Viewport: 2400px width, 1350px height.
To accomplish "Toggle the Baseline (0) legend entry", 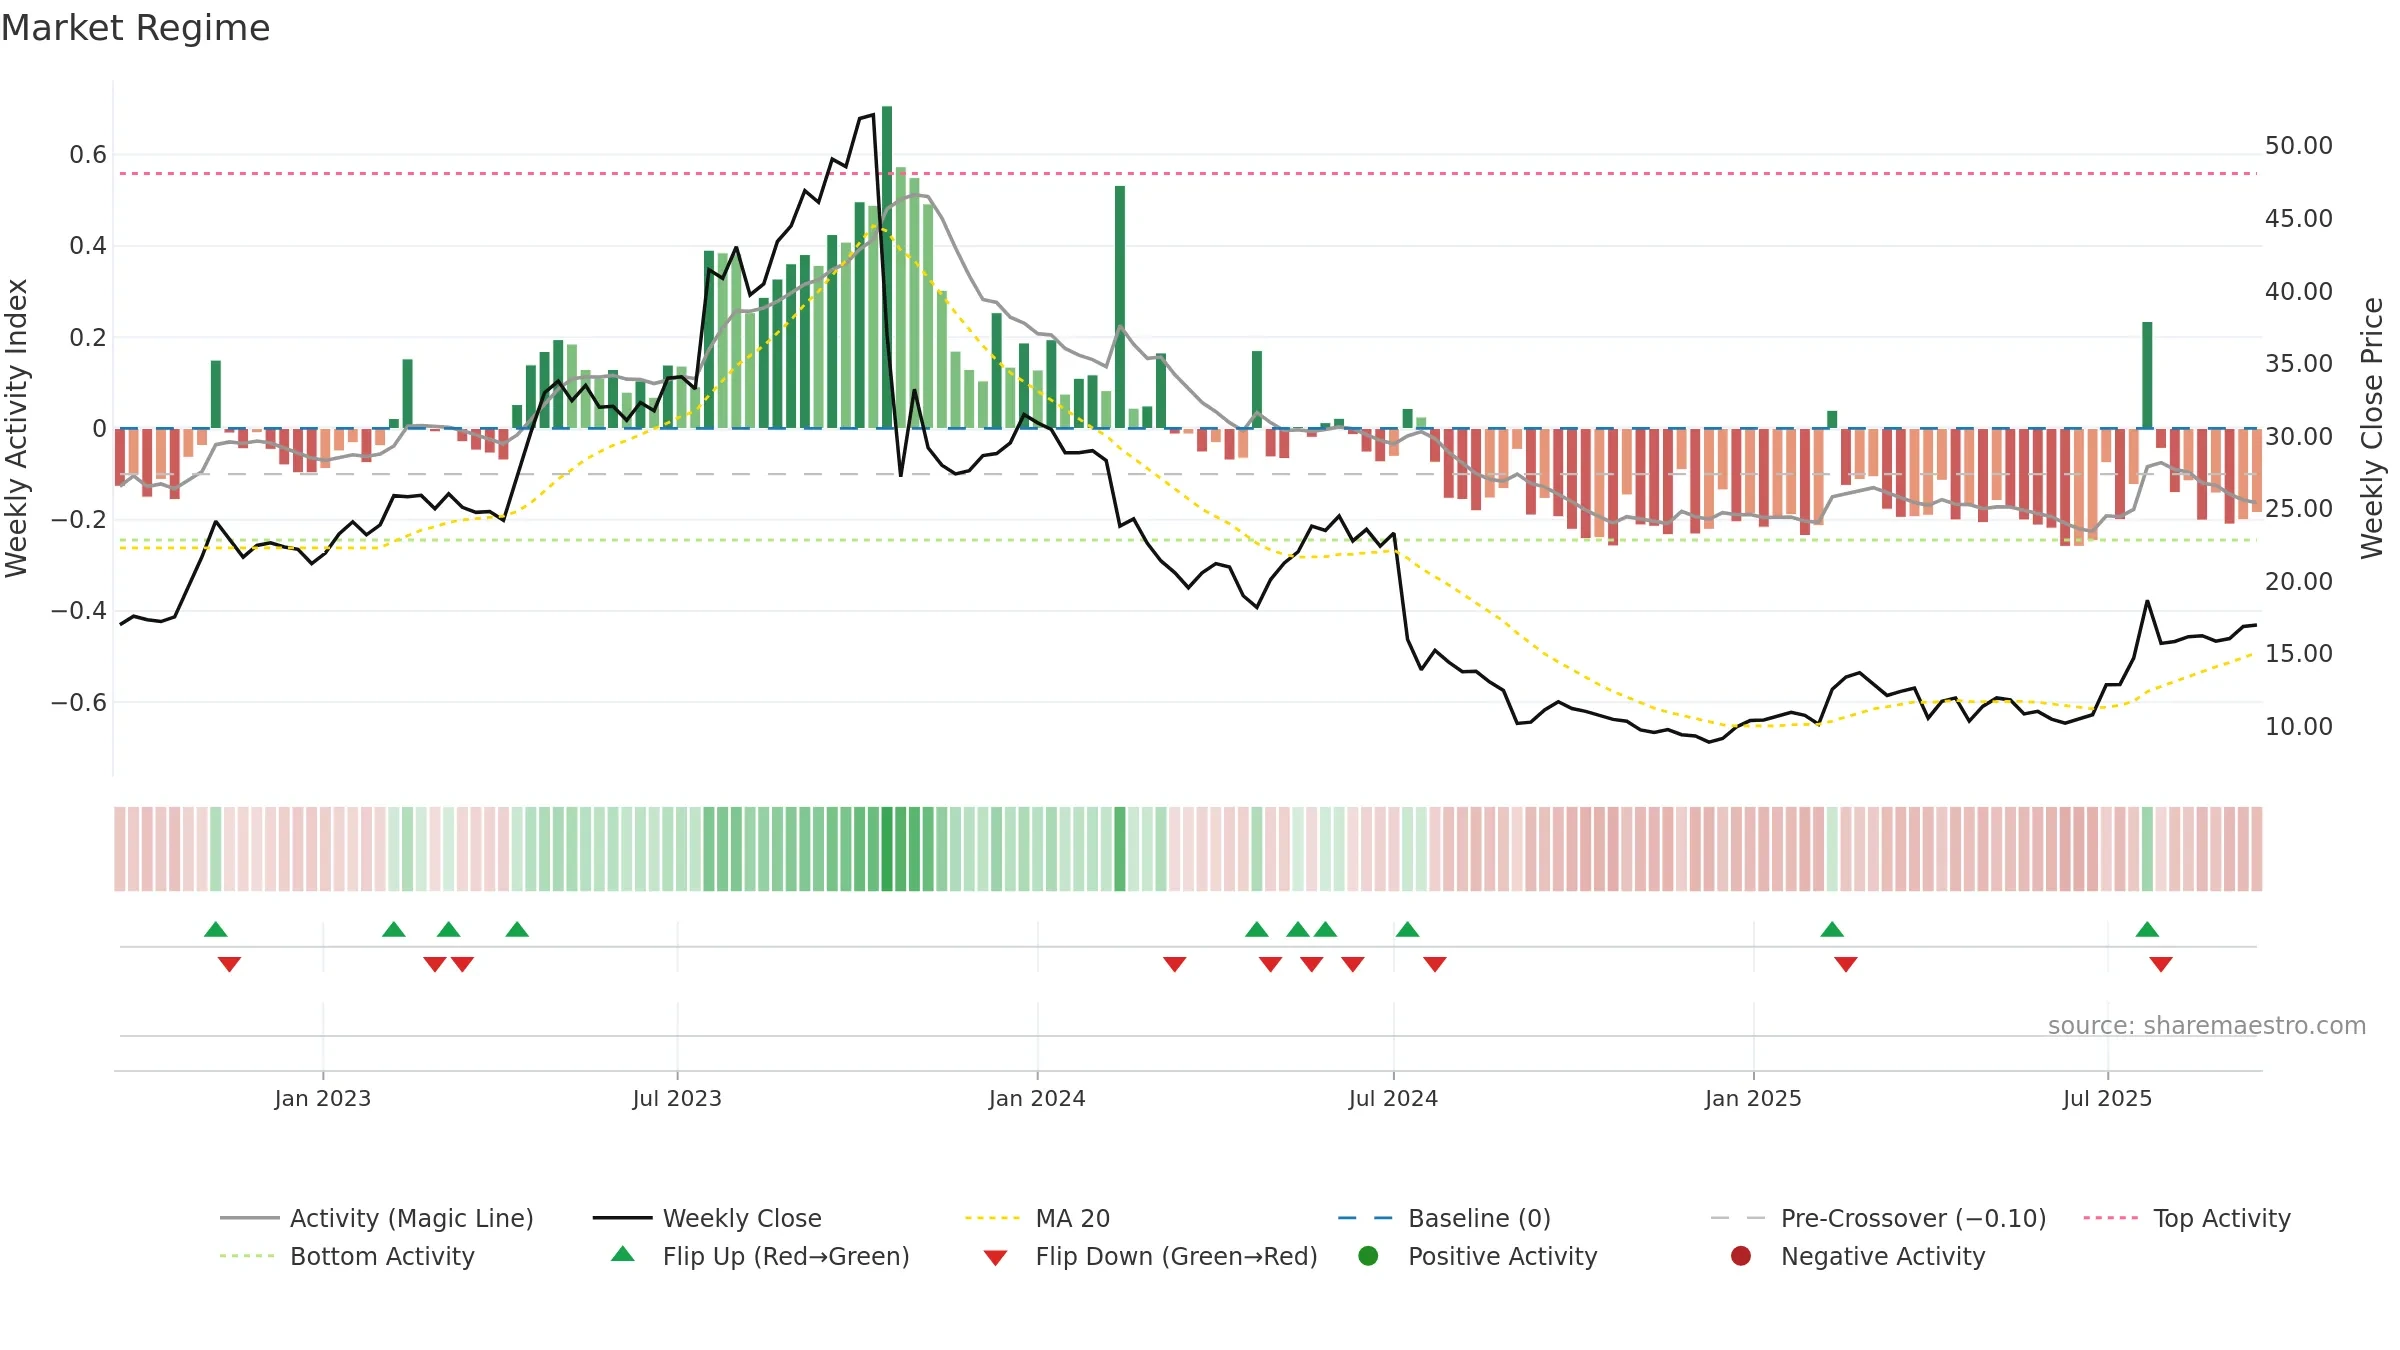I will click(1444, 1218).
